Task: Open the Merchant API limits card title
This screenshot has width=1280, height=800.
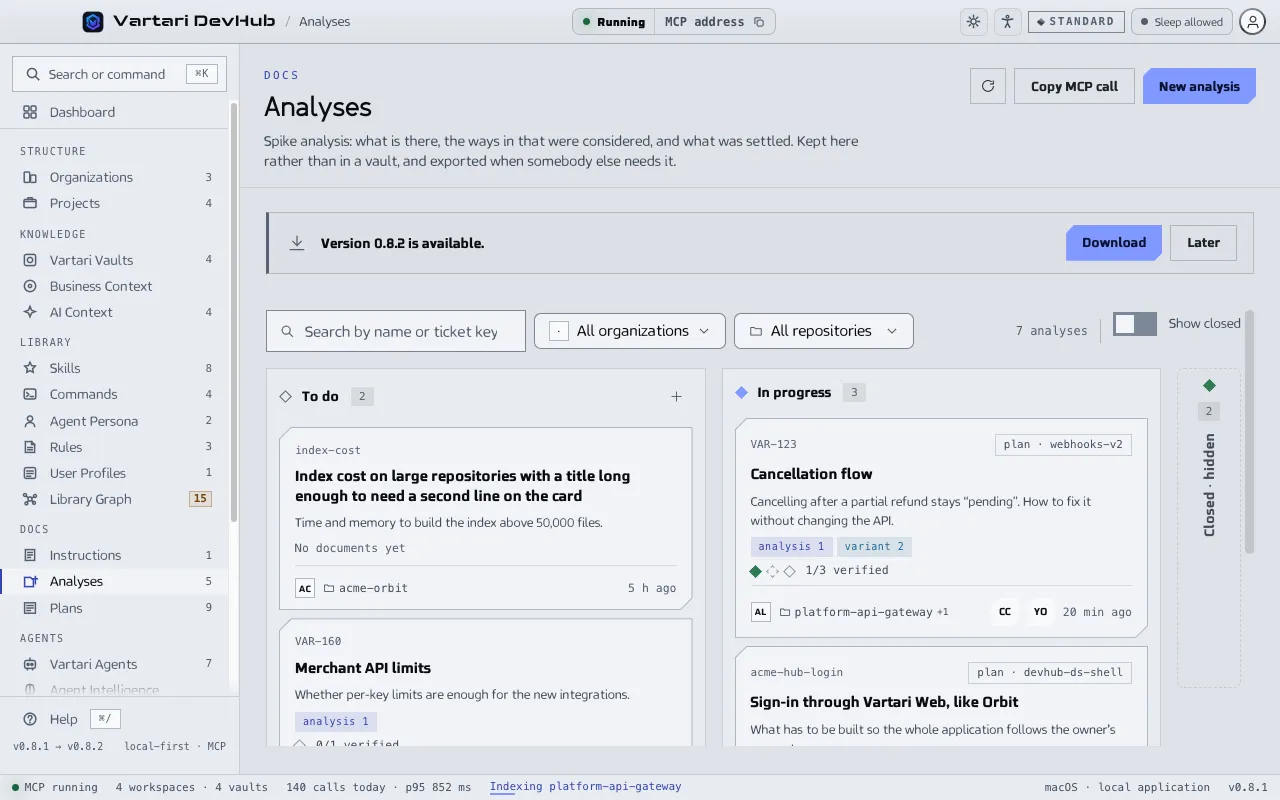Action: (x=363, y=668)
